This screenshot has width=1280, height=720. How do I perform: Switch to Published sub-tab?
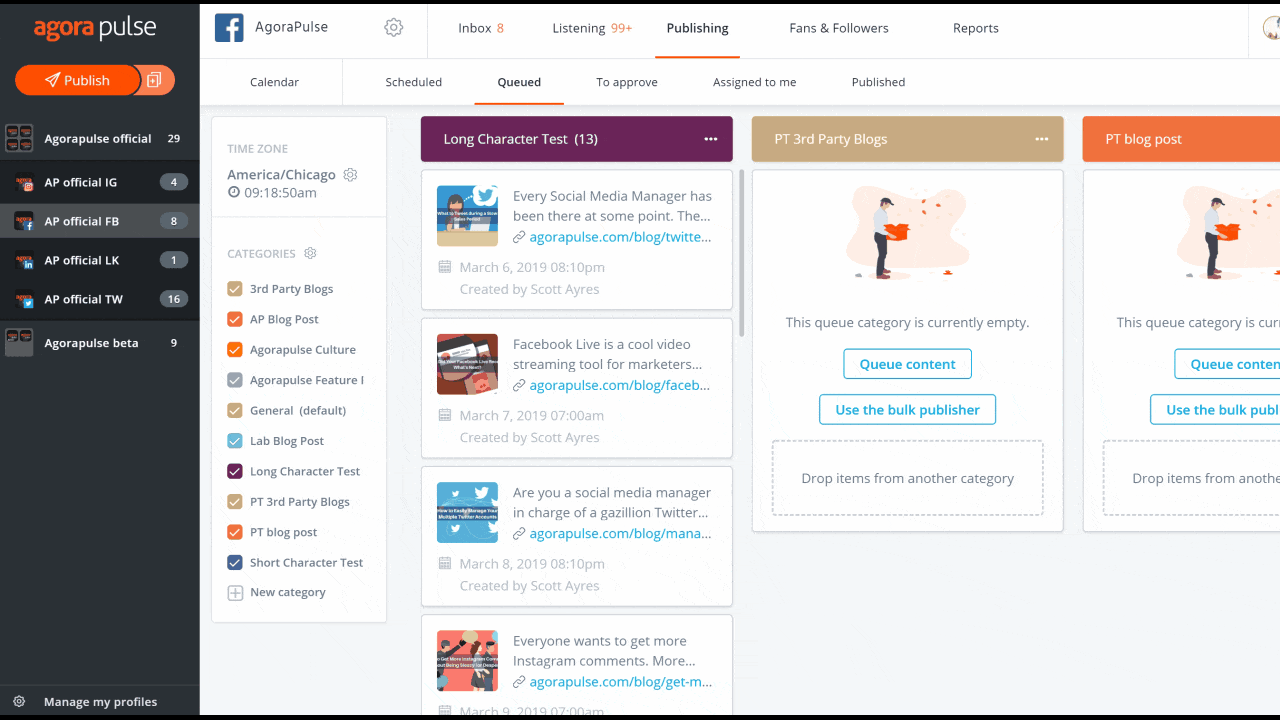tap(879, 82)
